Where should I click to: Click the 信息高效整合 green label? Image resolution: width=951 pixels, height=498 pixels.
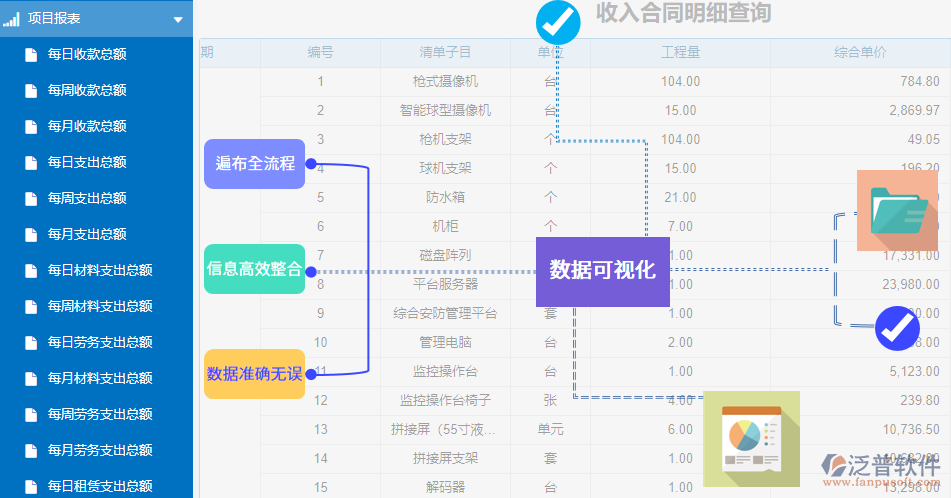254,269
